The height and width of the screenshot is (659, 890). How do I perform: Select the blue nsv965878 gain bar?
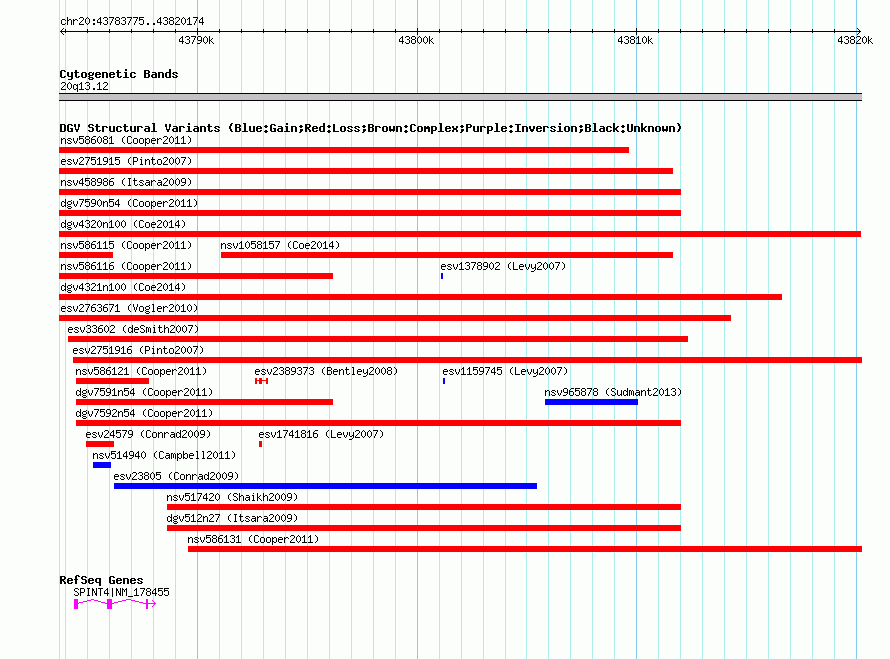click(x=591, y=402)
